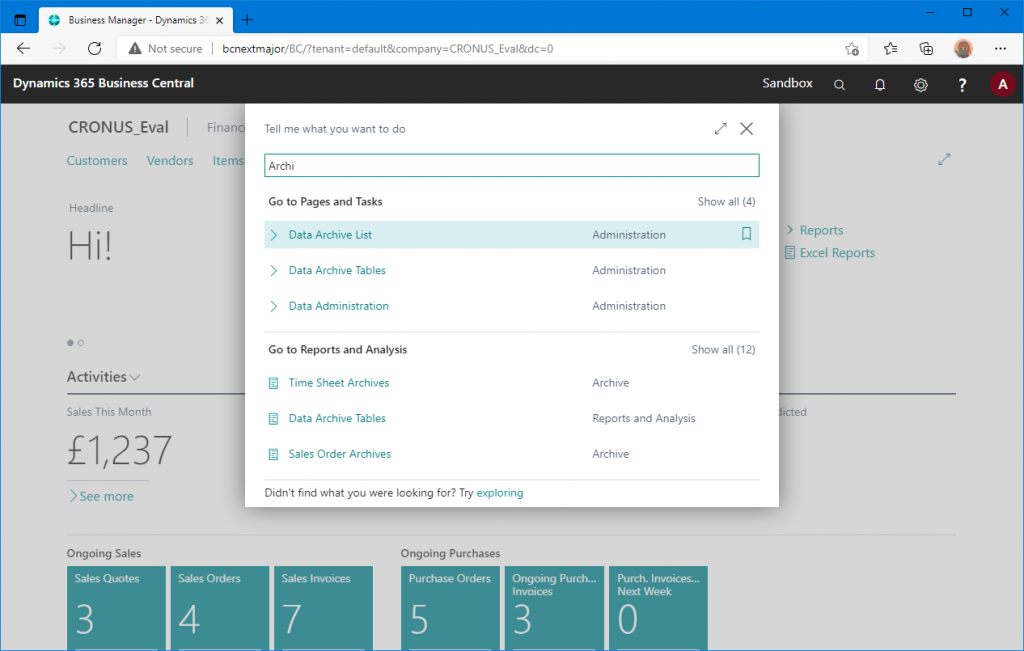Image resolution: width=1024 pixels, height=651 pixels.
Task: Open the tab actions menu icon
Action: 20,20
